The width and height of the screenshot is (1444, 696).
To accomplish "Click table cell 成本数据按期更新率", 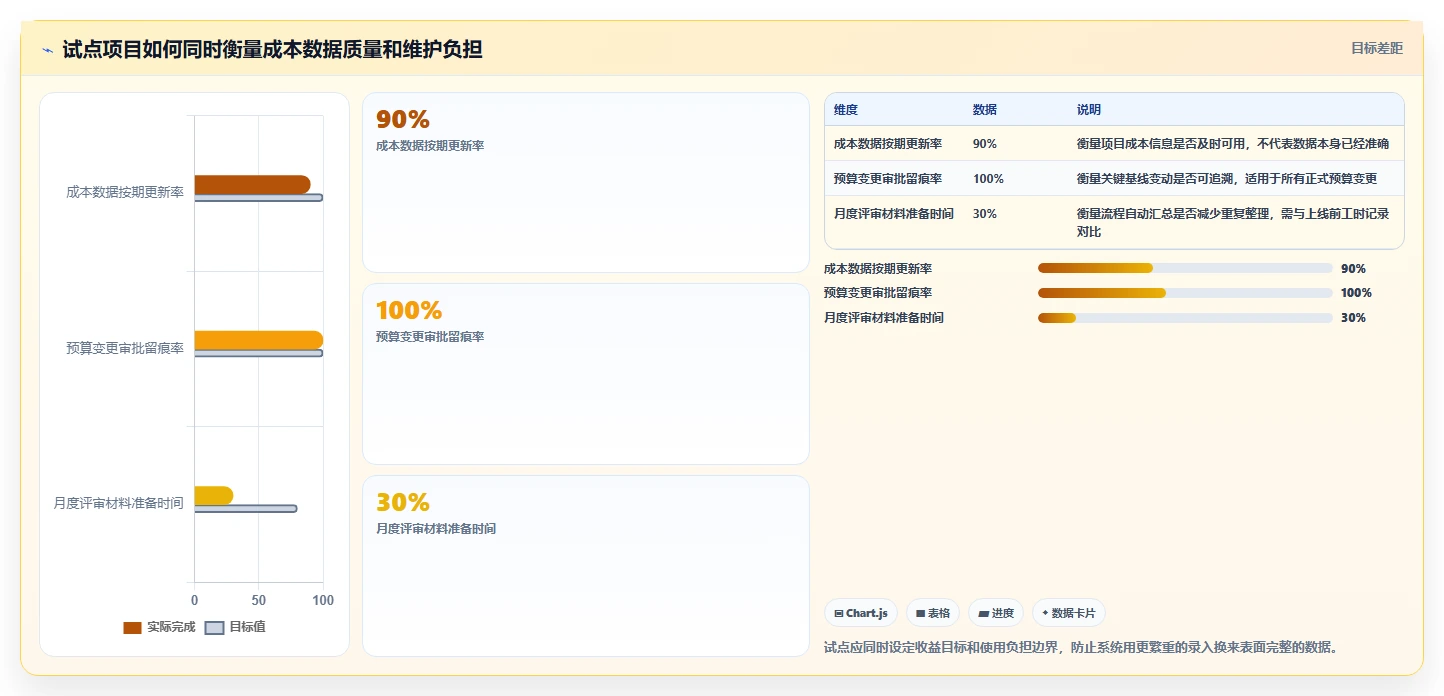I will tap(888, 144).
